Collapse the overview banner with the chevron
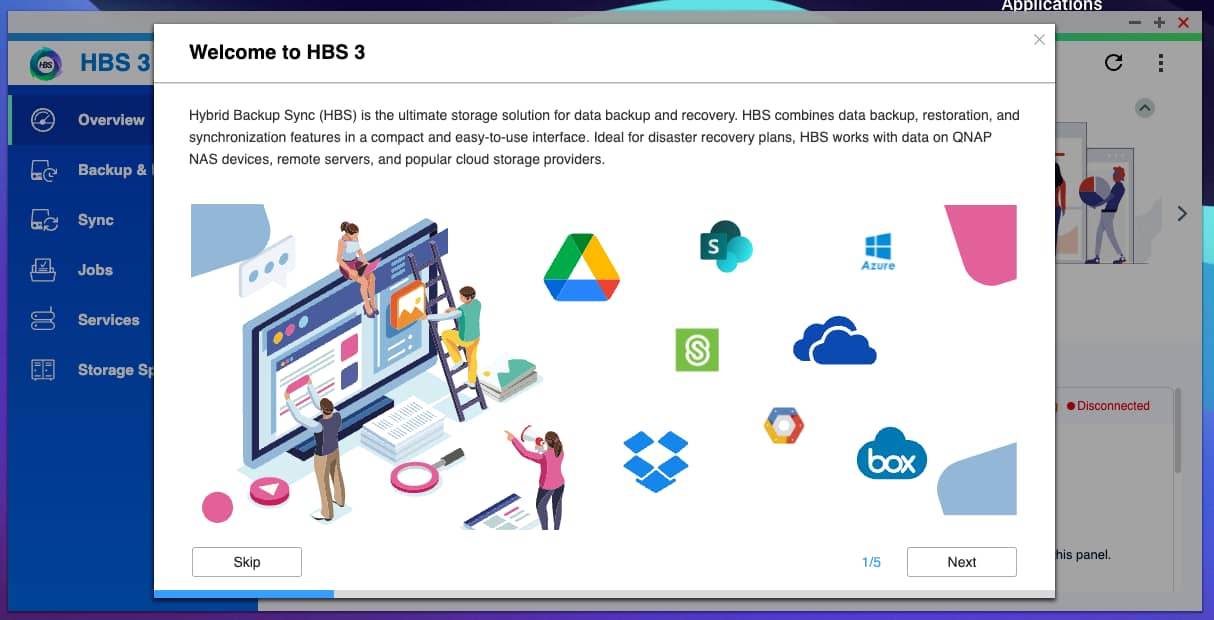The width and height of the screenshot is (1214, 620). (1146, 107)
